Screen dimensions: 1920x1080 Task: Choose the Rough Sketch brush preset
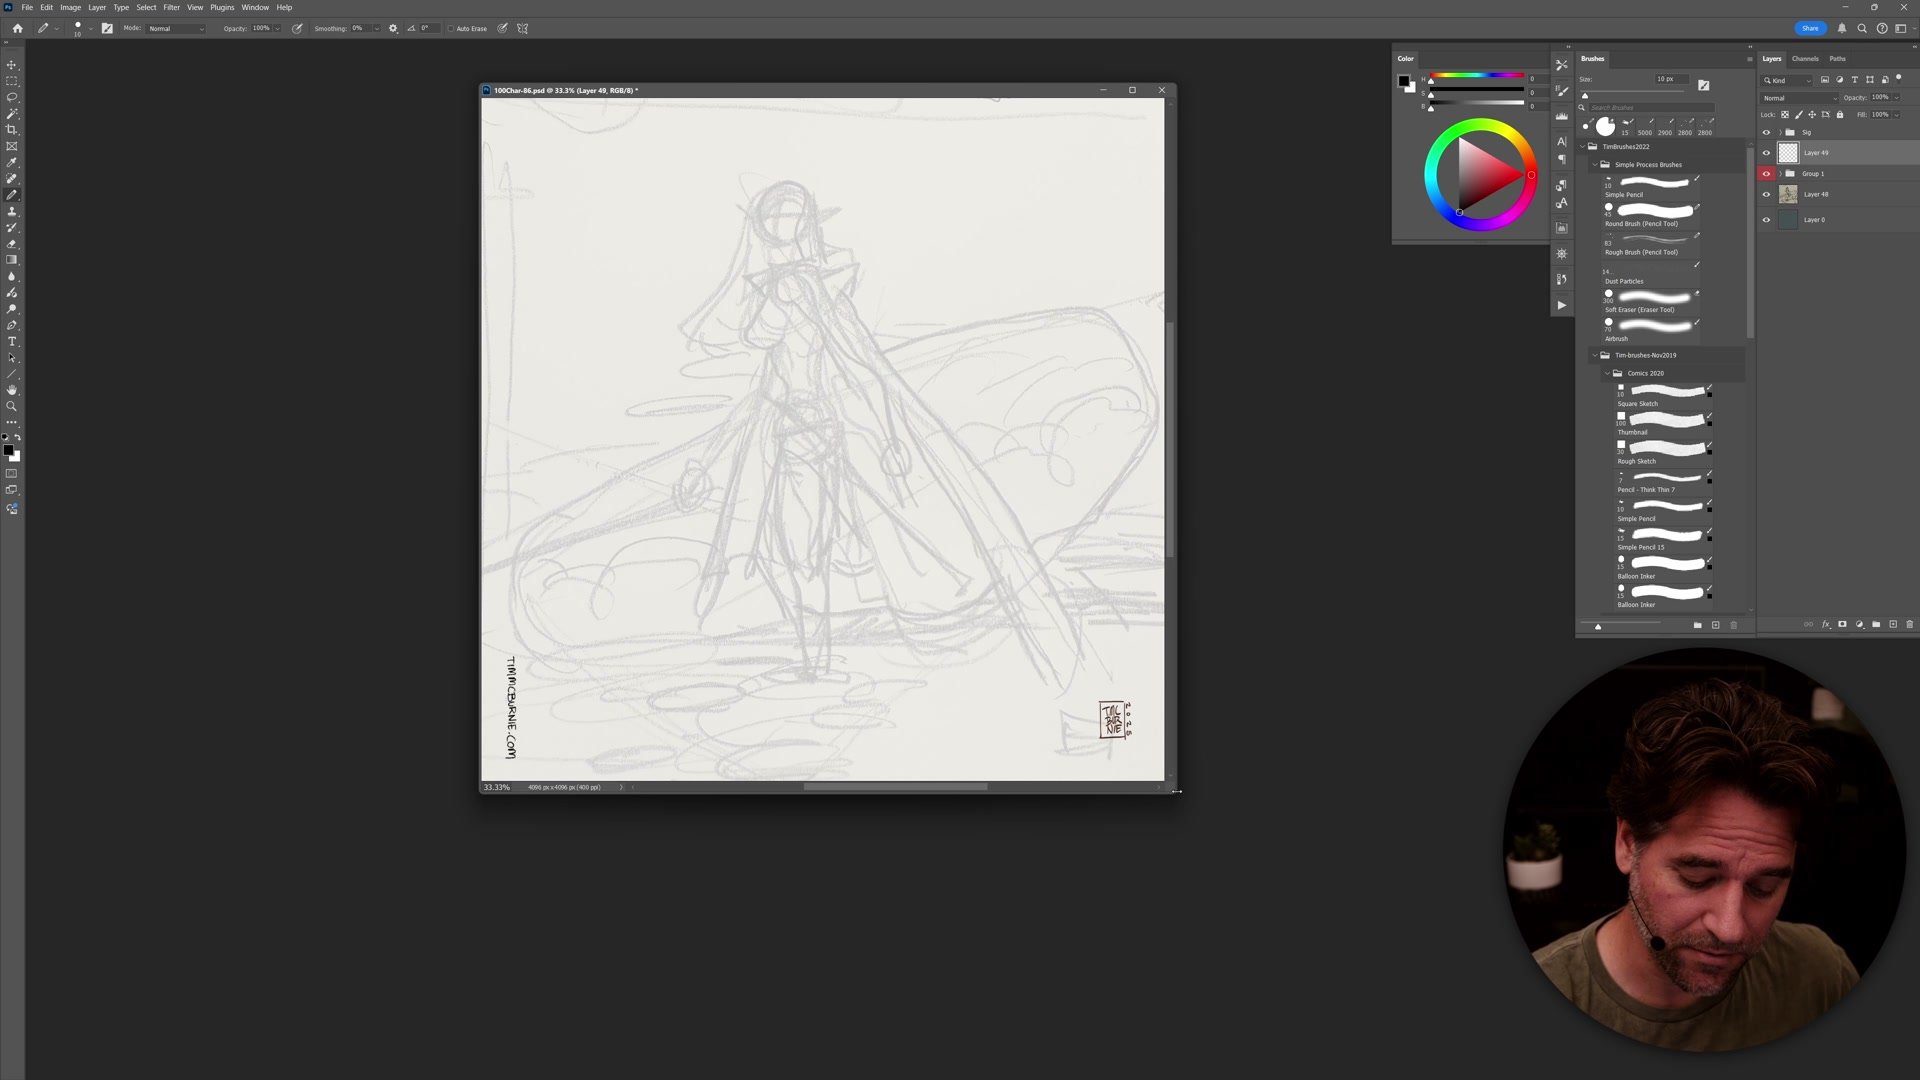coord(1664,448)
